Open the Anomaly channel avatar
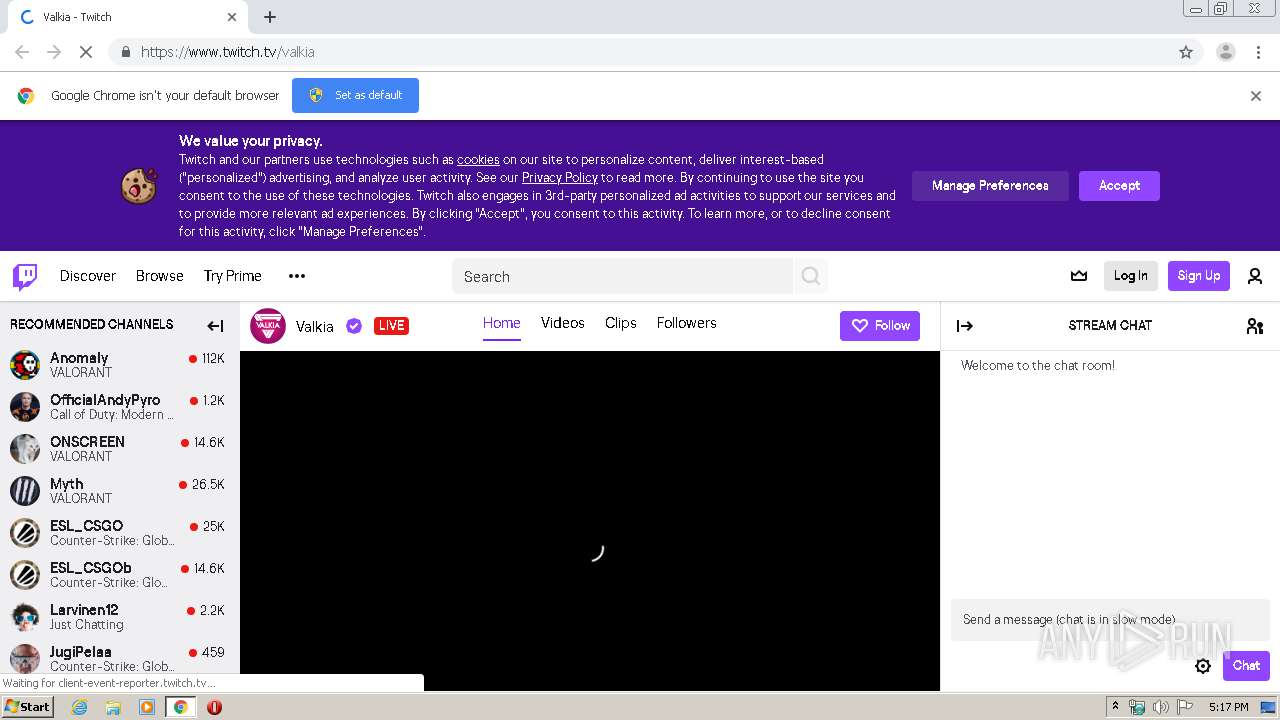Viewport: 1280px width, 720px height. click(x=25, y=365)
